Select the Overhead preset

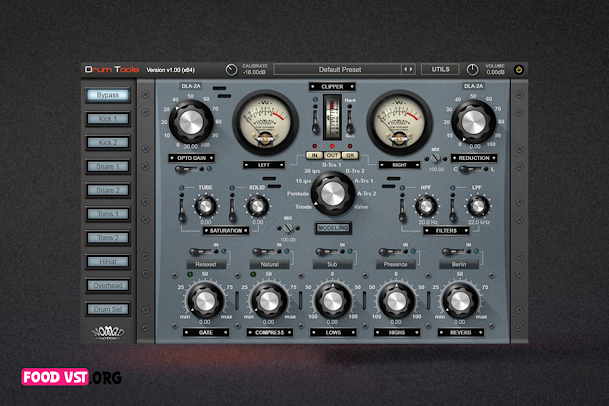(108, 286)
